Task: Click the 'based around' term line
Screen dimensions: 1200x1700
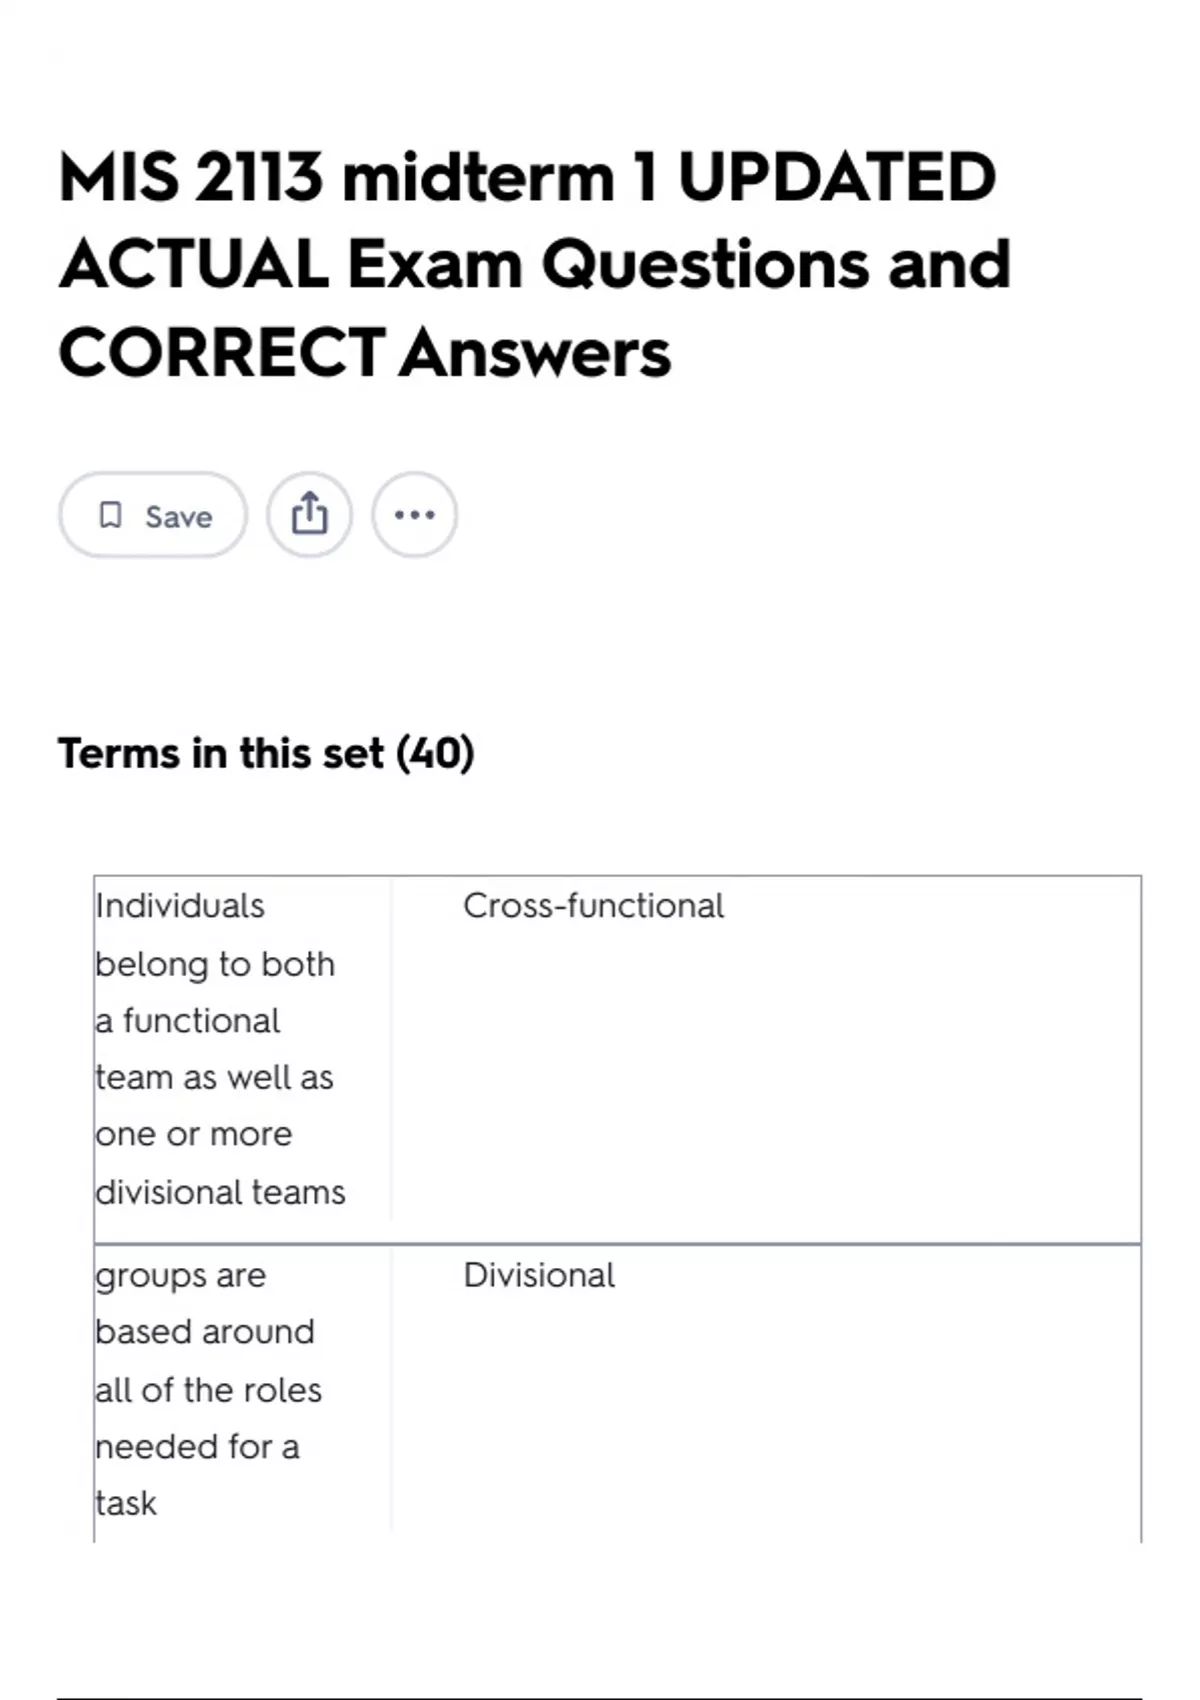Action: [x=205, y=1332]
